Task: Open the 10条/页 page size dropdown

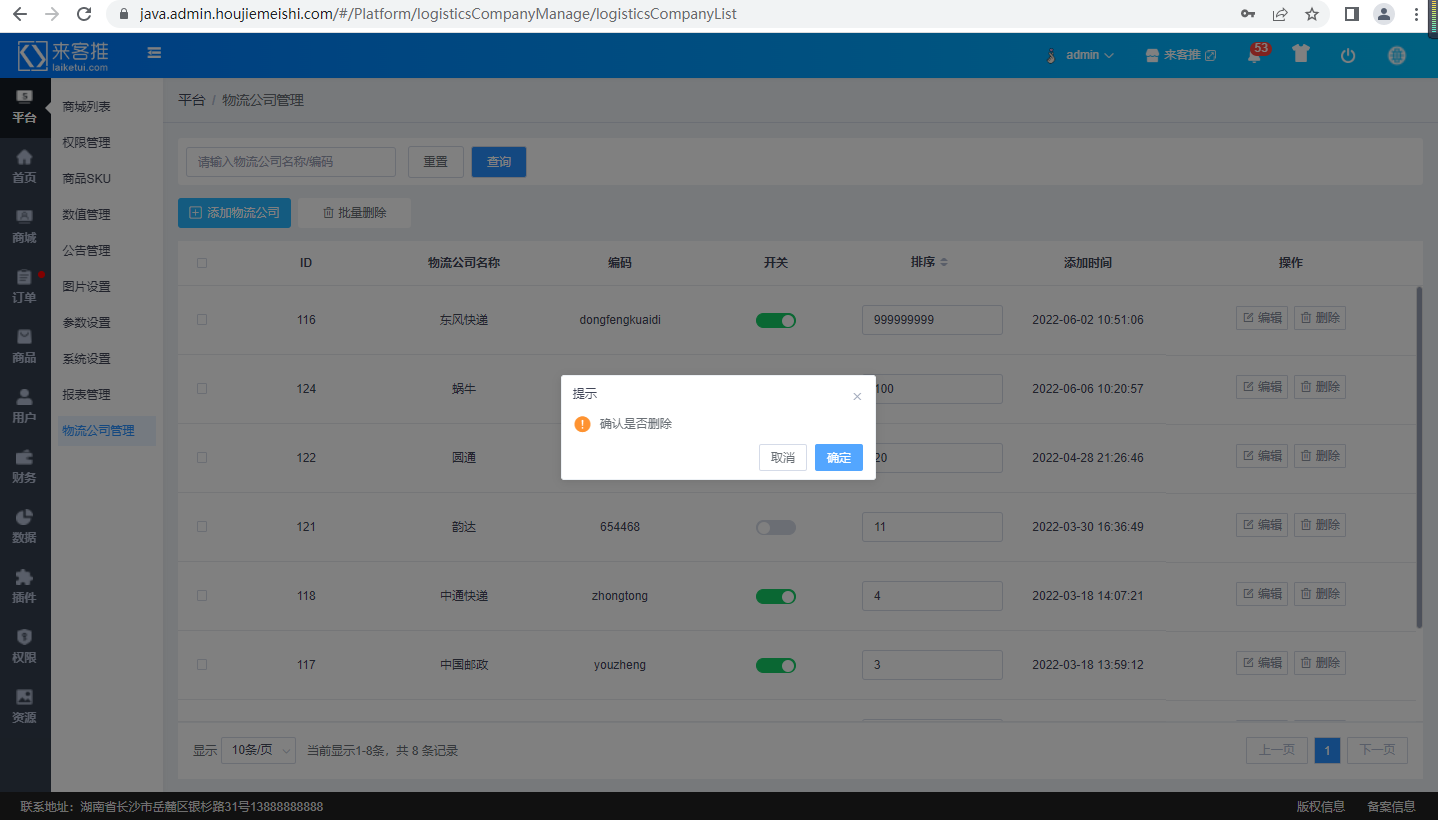Action: click(258, 750)
